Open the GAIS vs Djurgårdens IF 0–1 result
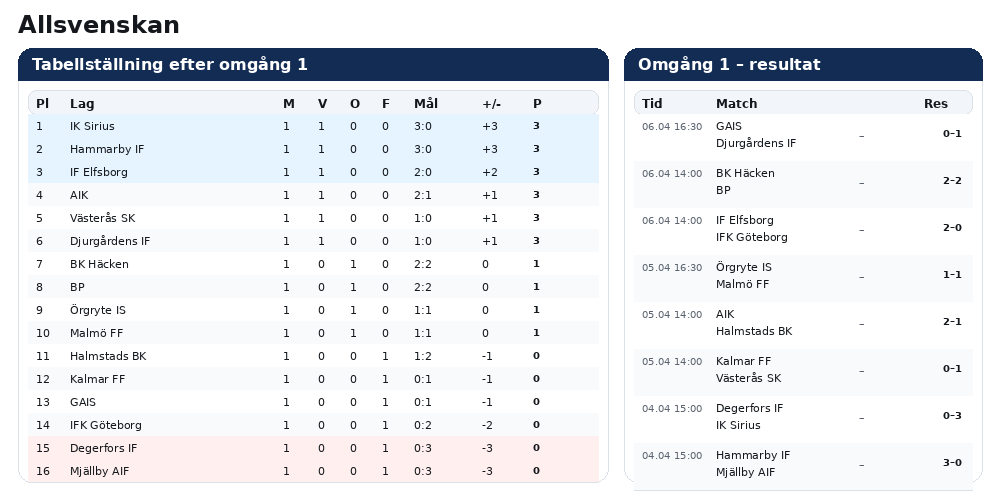Screen dimensions: 1000x500 (951, 134)
